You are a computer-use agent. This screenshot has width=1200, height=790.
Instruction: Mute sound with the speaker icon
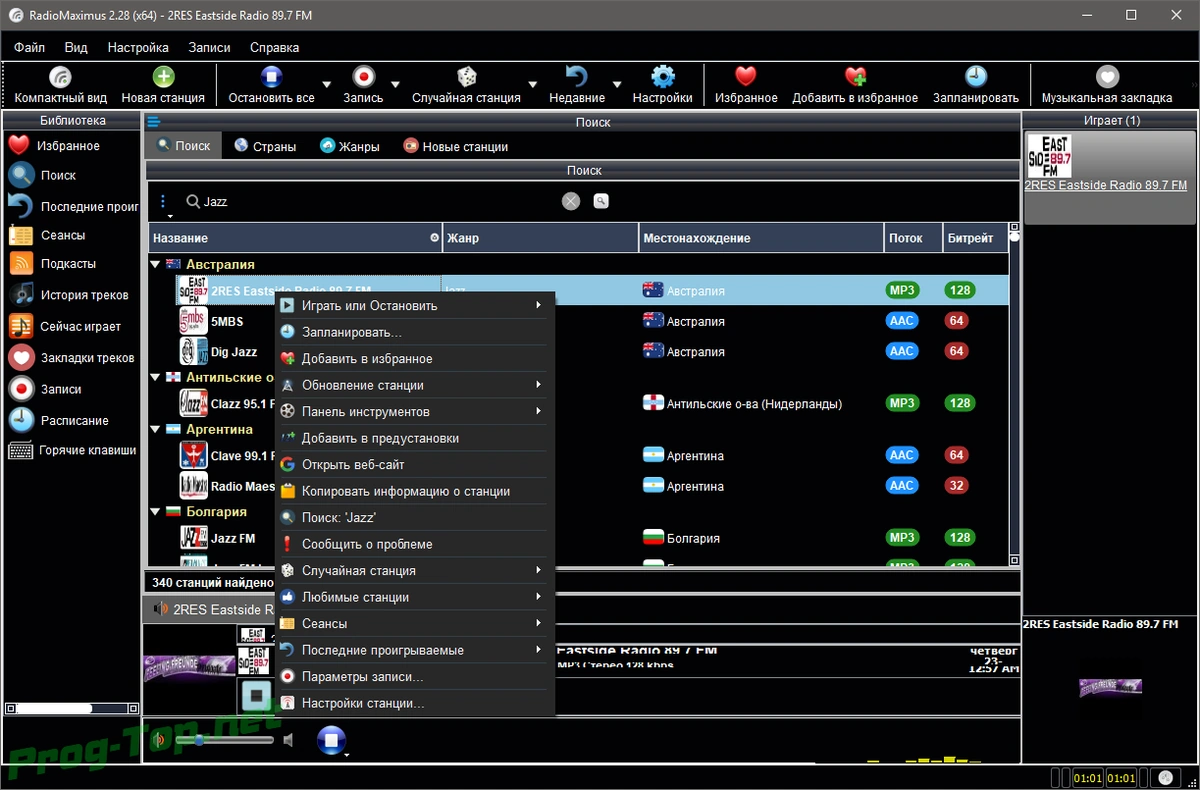click(288, 740)
